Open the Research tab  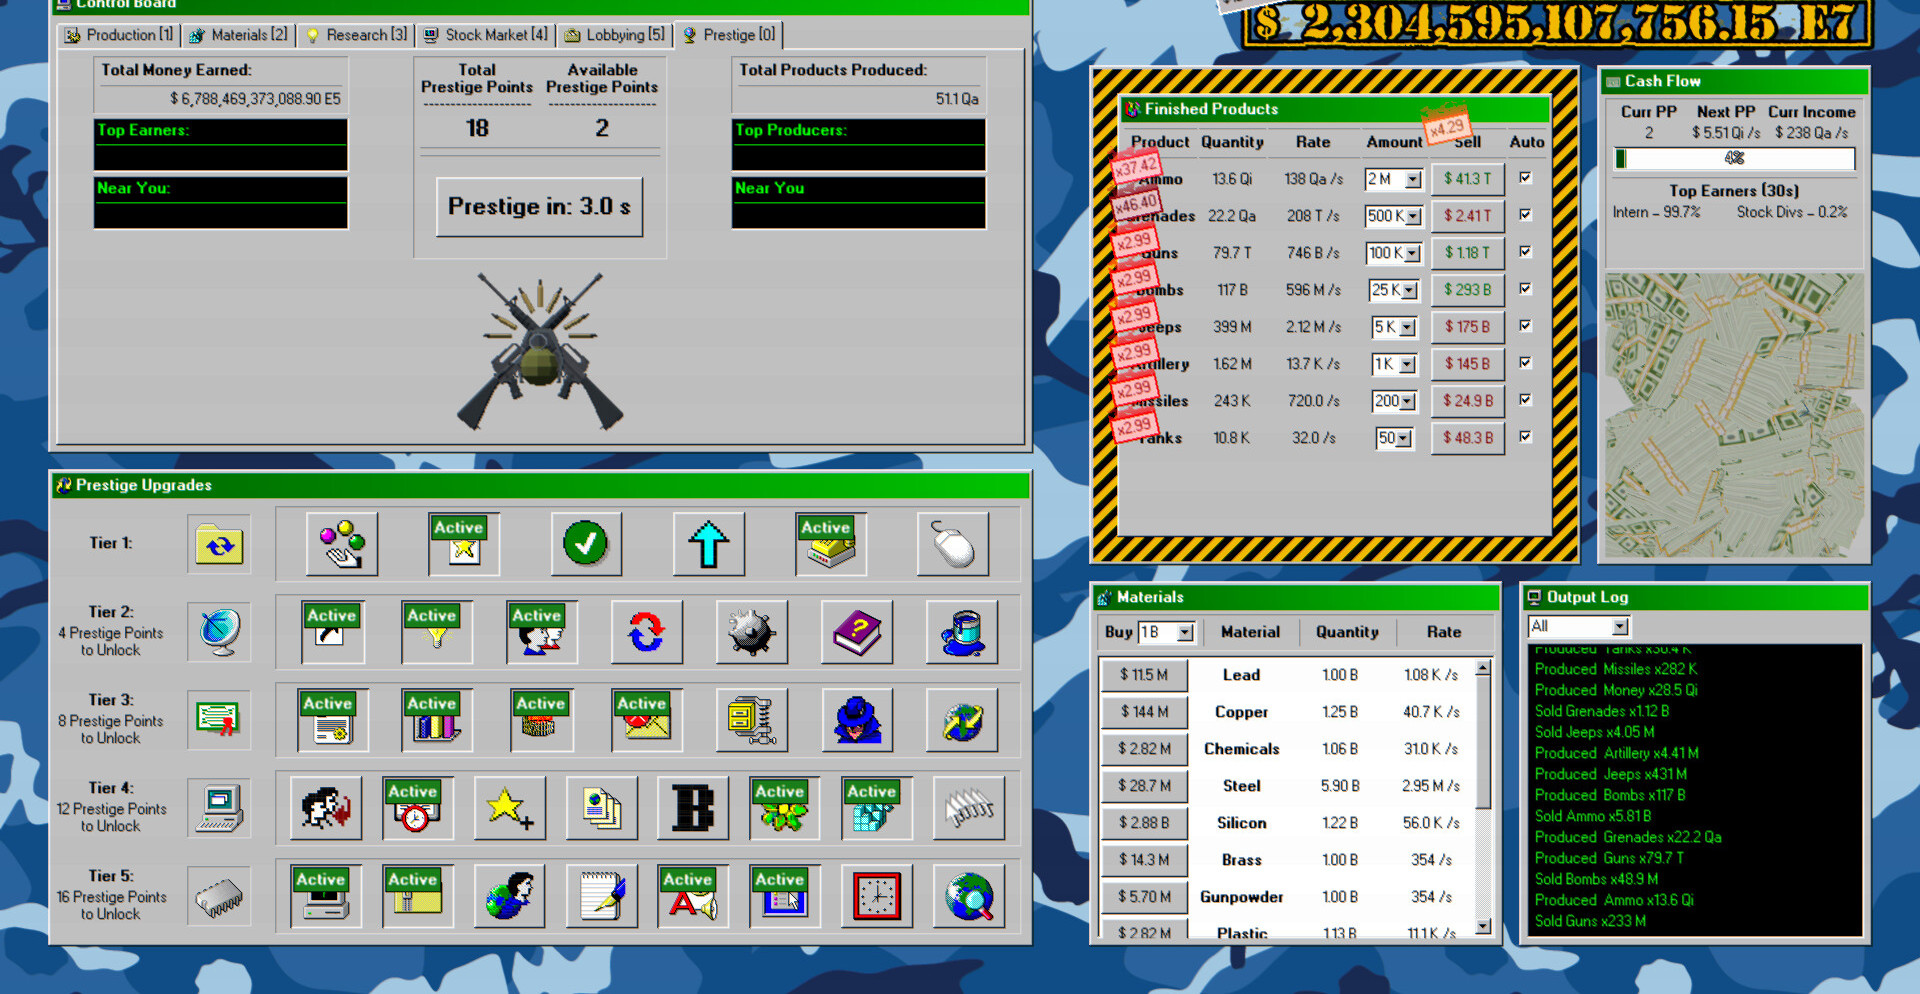click(357, 35)
